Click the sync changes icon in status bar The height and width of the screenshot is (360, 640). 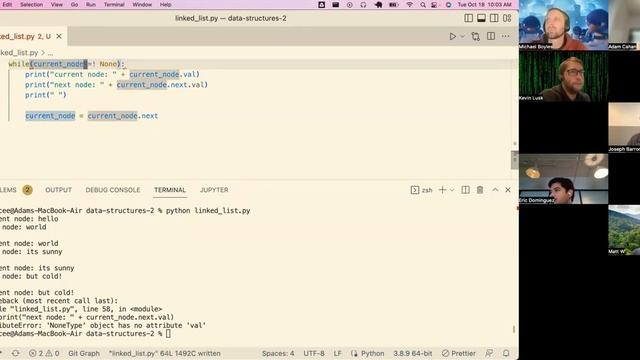click(16, 353)
